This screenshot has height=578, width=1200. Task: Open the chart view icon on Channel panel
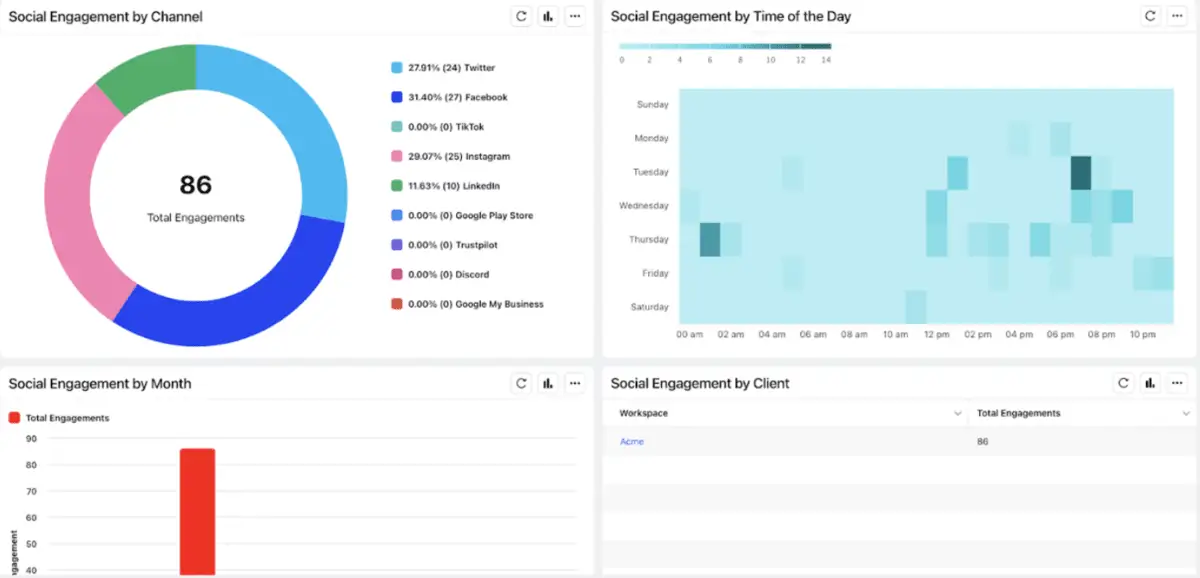coord(547,16)
